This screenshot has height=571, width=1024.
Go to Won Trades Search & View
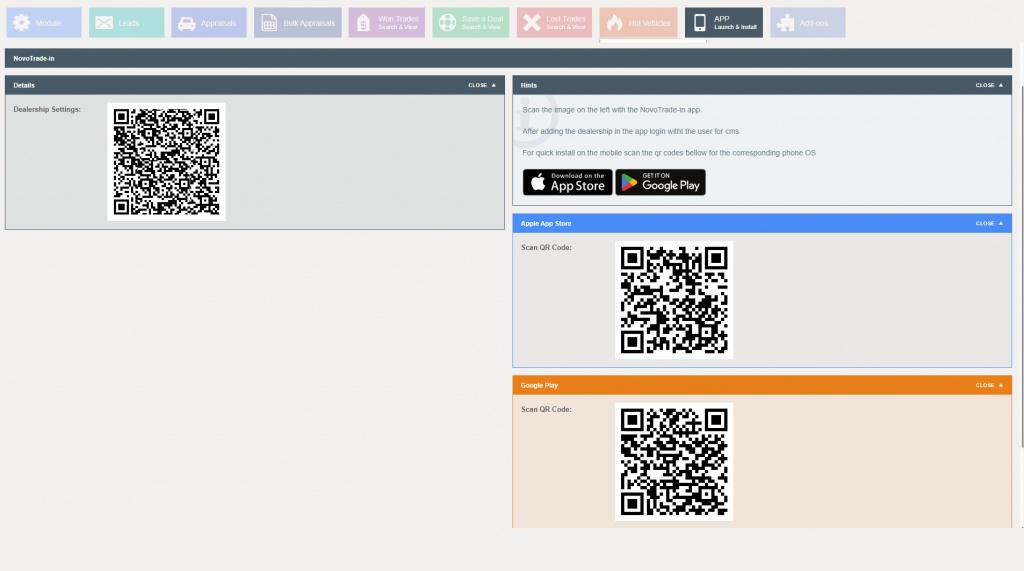tap(398, 23)
